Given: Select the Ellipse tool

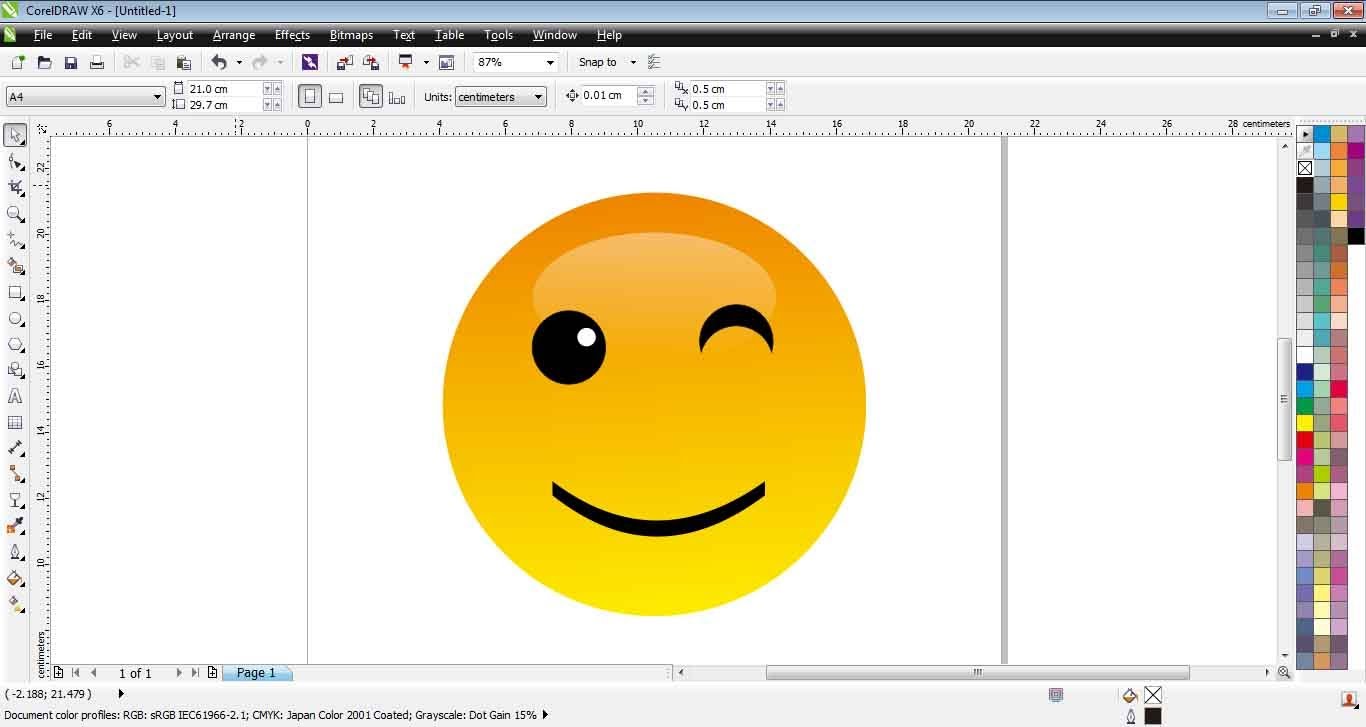Looking at the screenshot, I should tap(15, 319).
